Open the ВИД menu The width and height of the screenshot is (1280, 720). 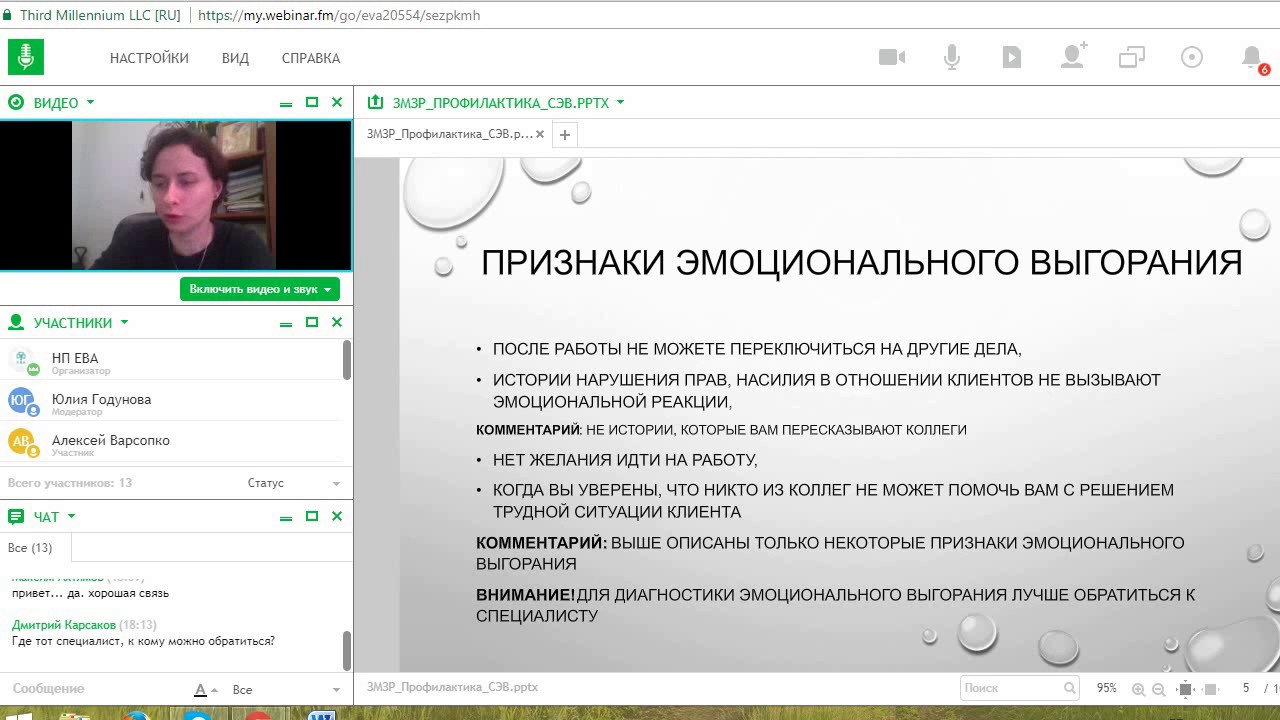(235, 58)
